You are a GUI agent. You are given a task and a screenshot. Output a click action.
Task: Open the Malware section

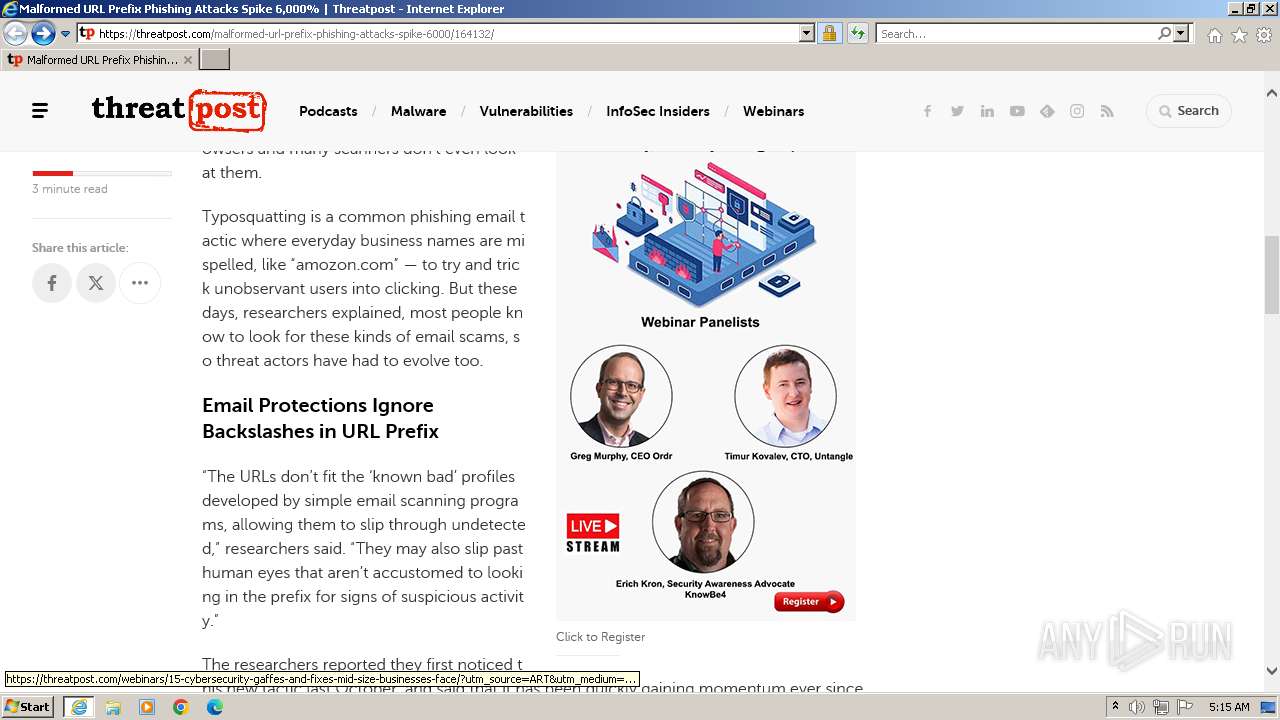418,111
